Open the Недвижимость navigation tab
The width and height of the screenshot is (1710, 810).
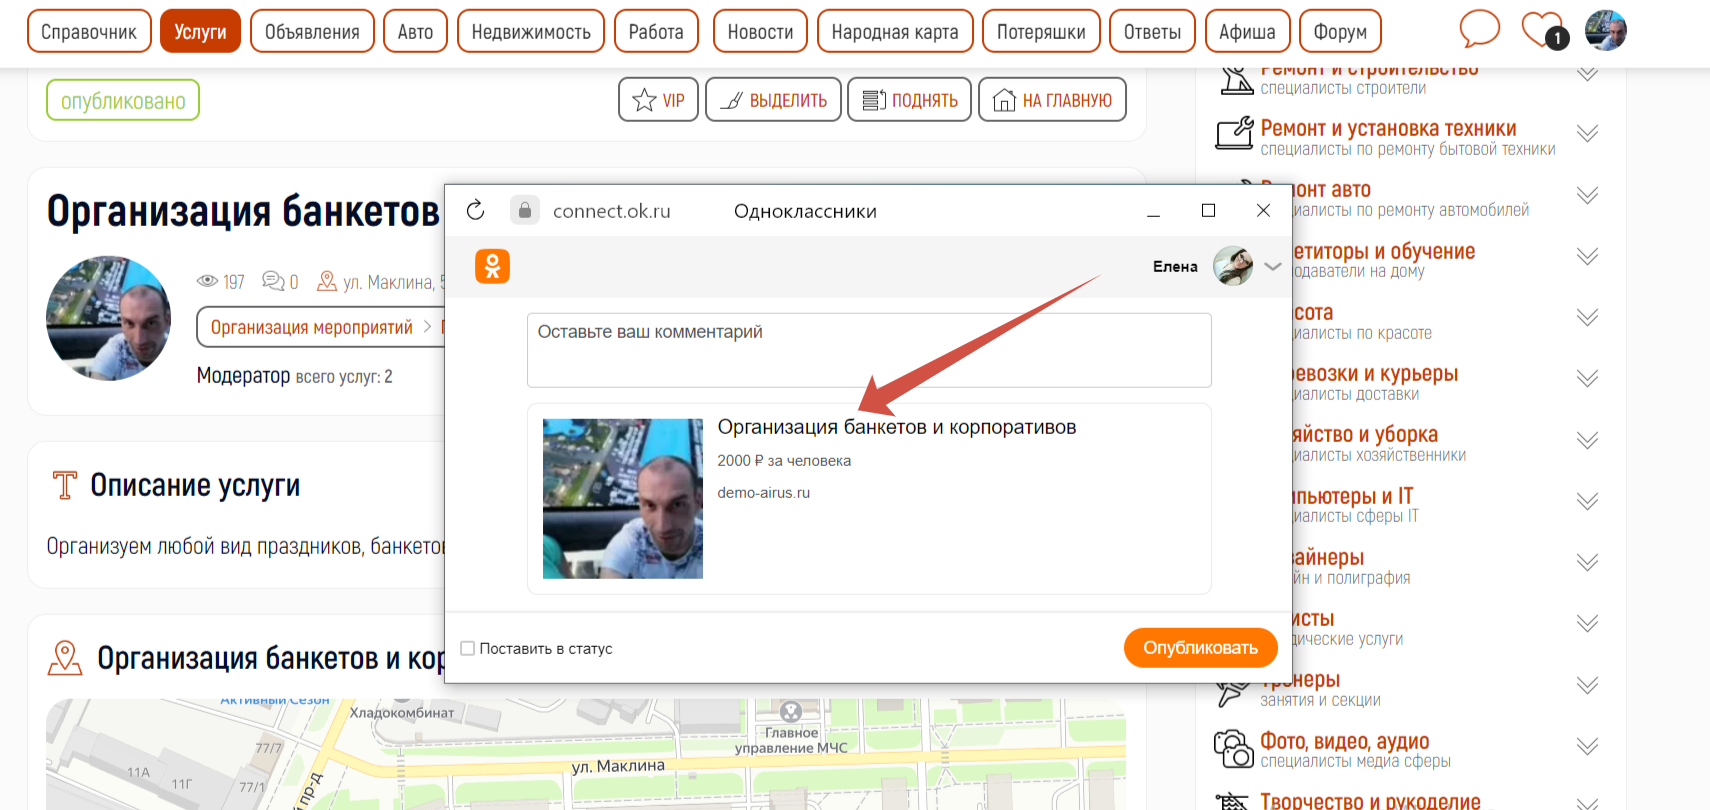(530, 31)
